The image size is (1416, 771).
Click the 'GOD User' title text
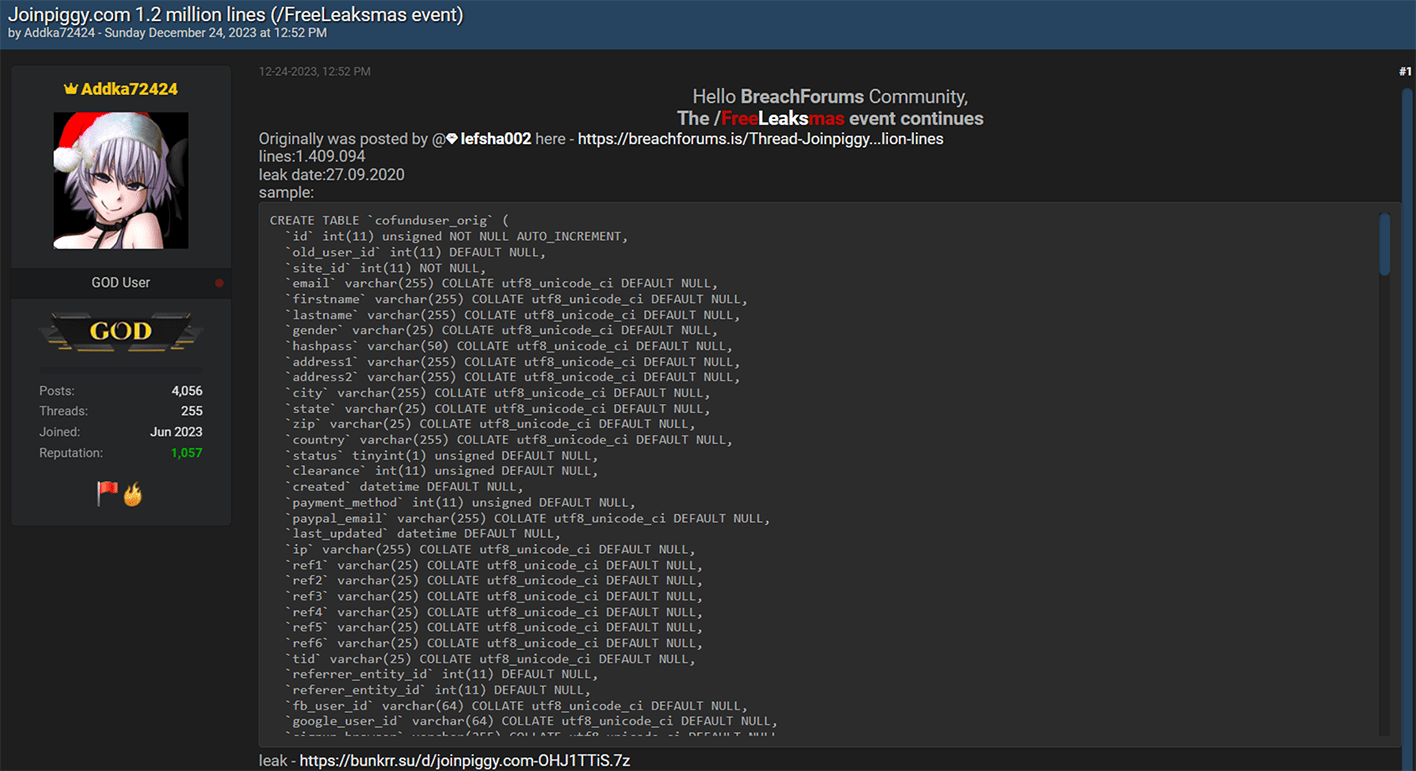(121, 283)
